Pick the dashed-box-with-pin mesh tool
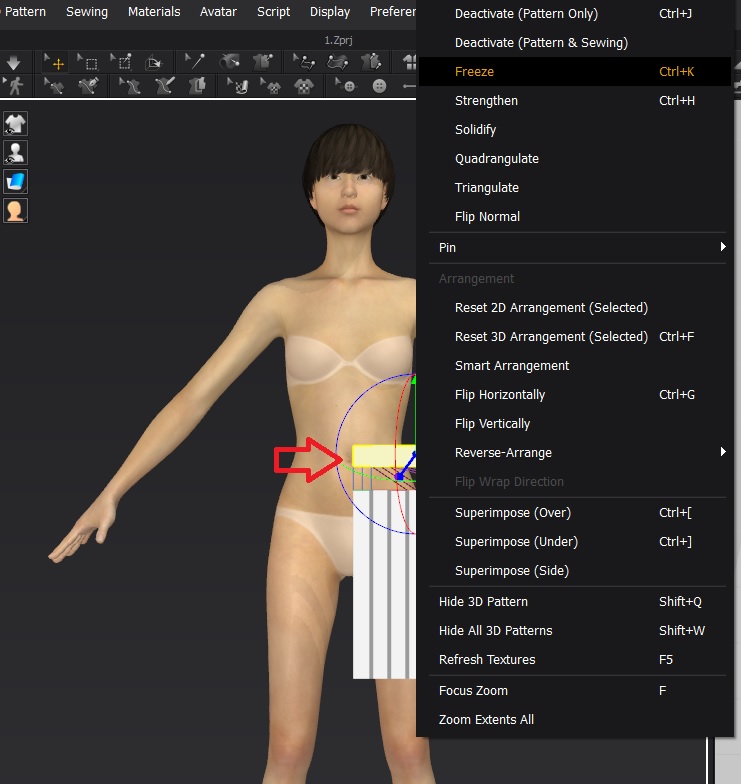741x784 pixels. point(121,62)
